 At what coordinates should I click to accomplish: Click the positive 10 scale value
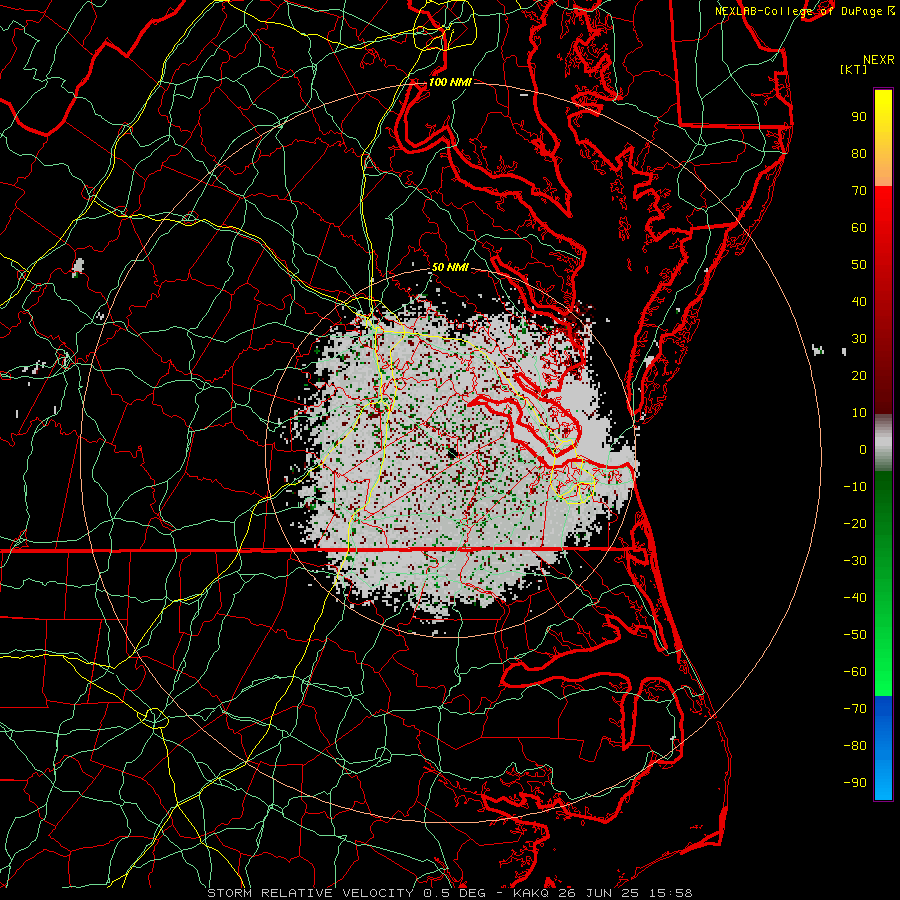tap(859, 413)
